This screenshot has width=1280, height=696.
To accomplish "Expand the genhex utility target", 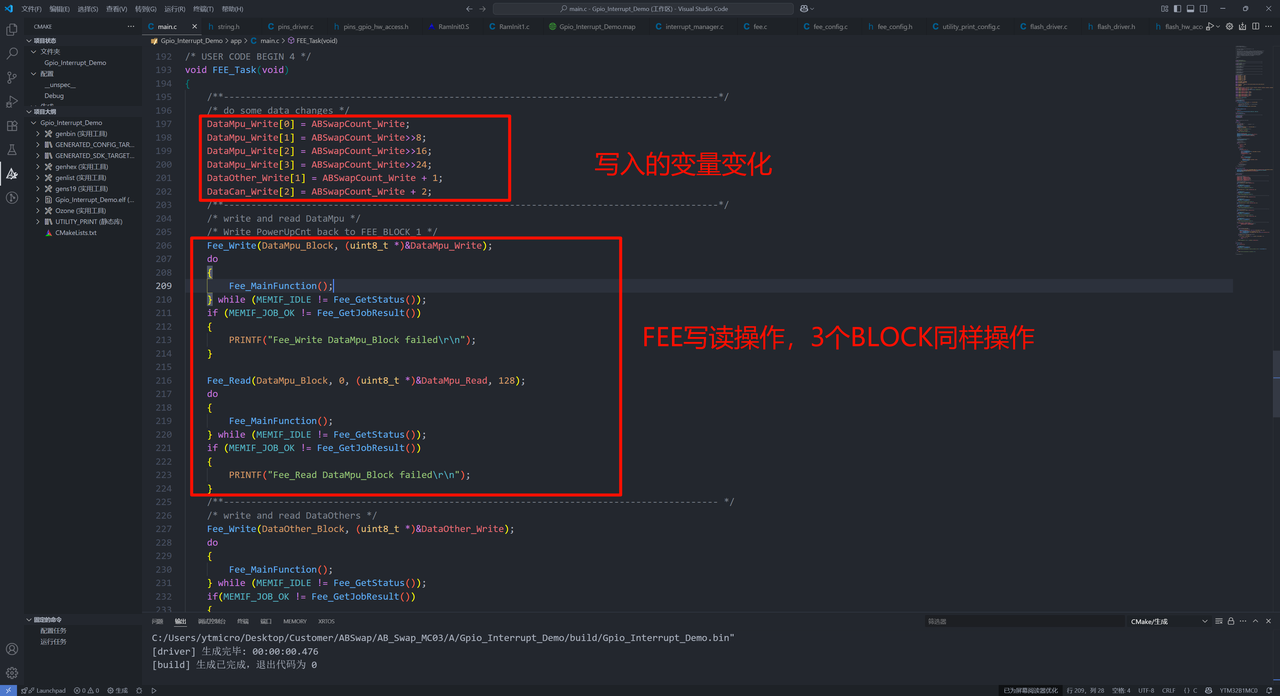I will click(38, 167).
